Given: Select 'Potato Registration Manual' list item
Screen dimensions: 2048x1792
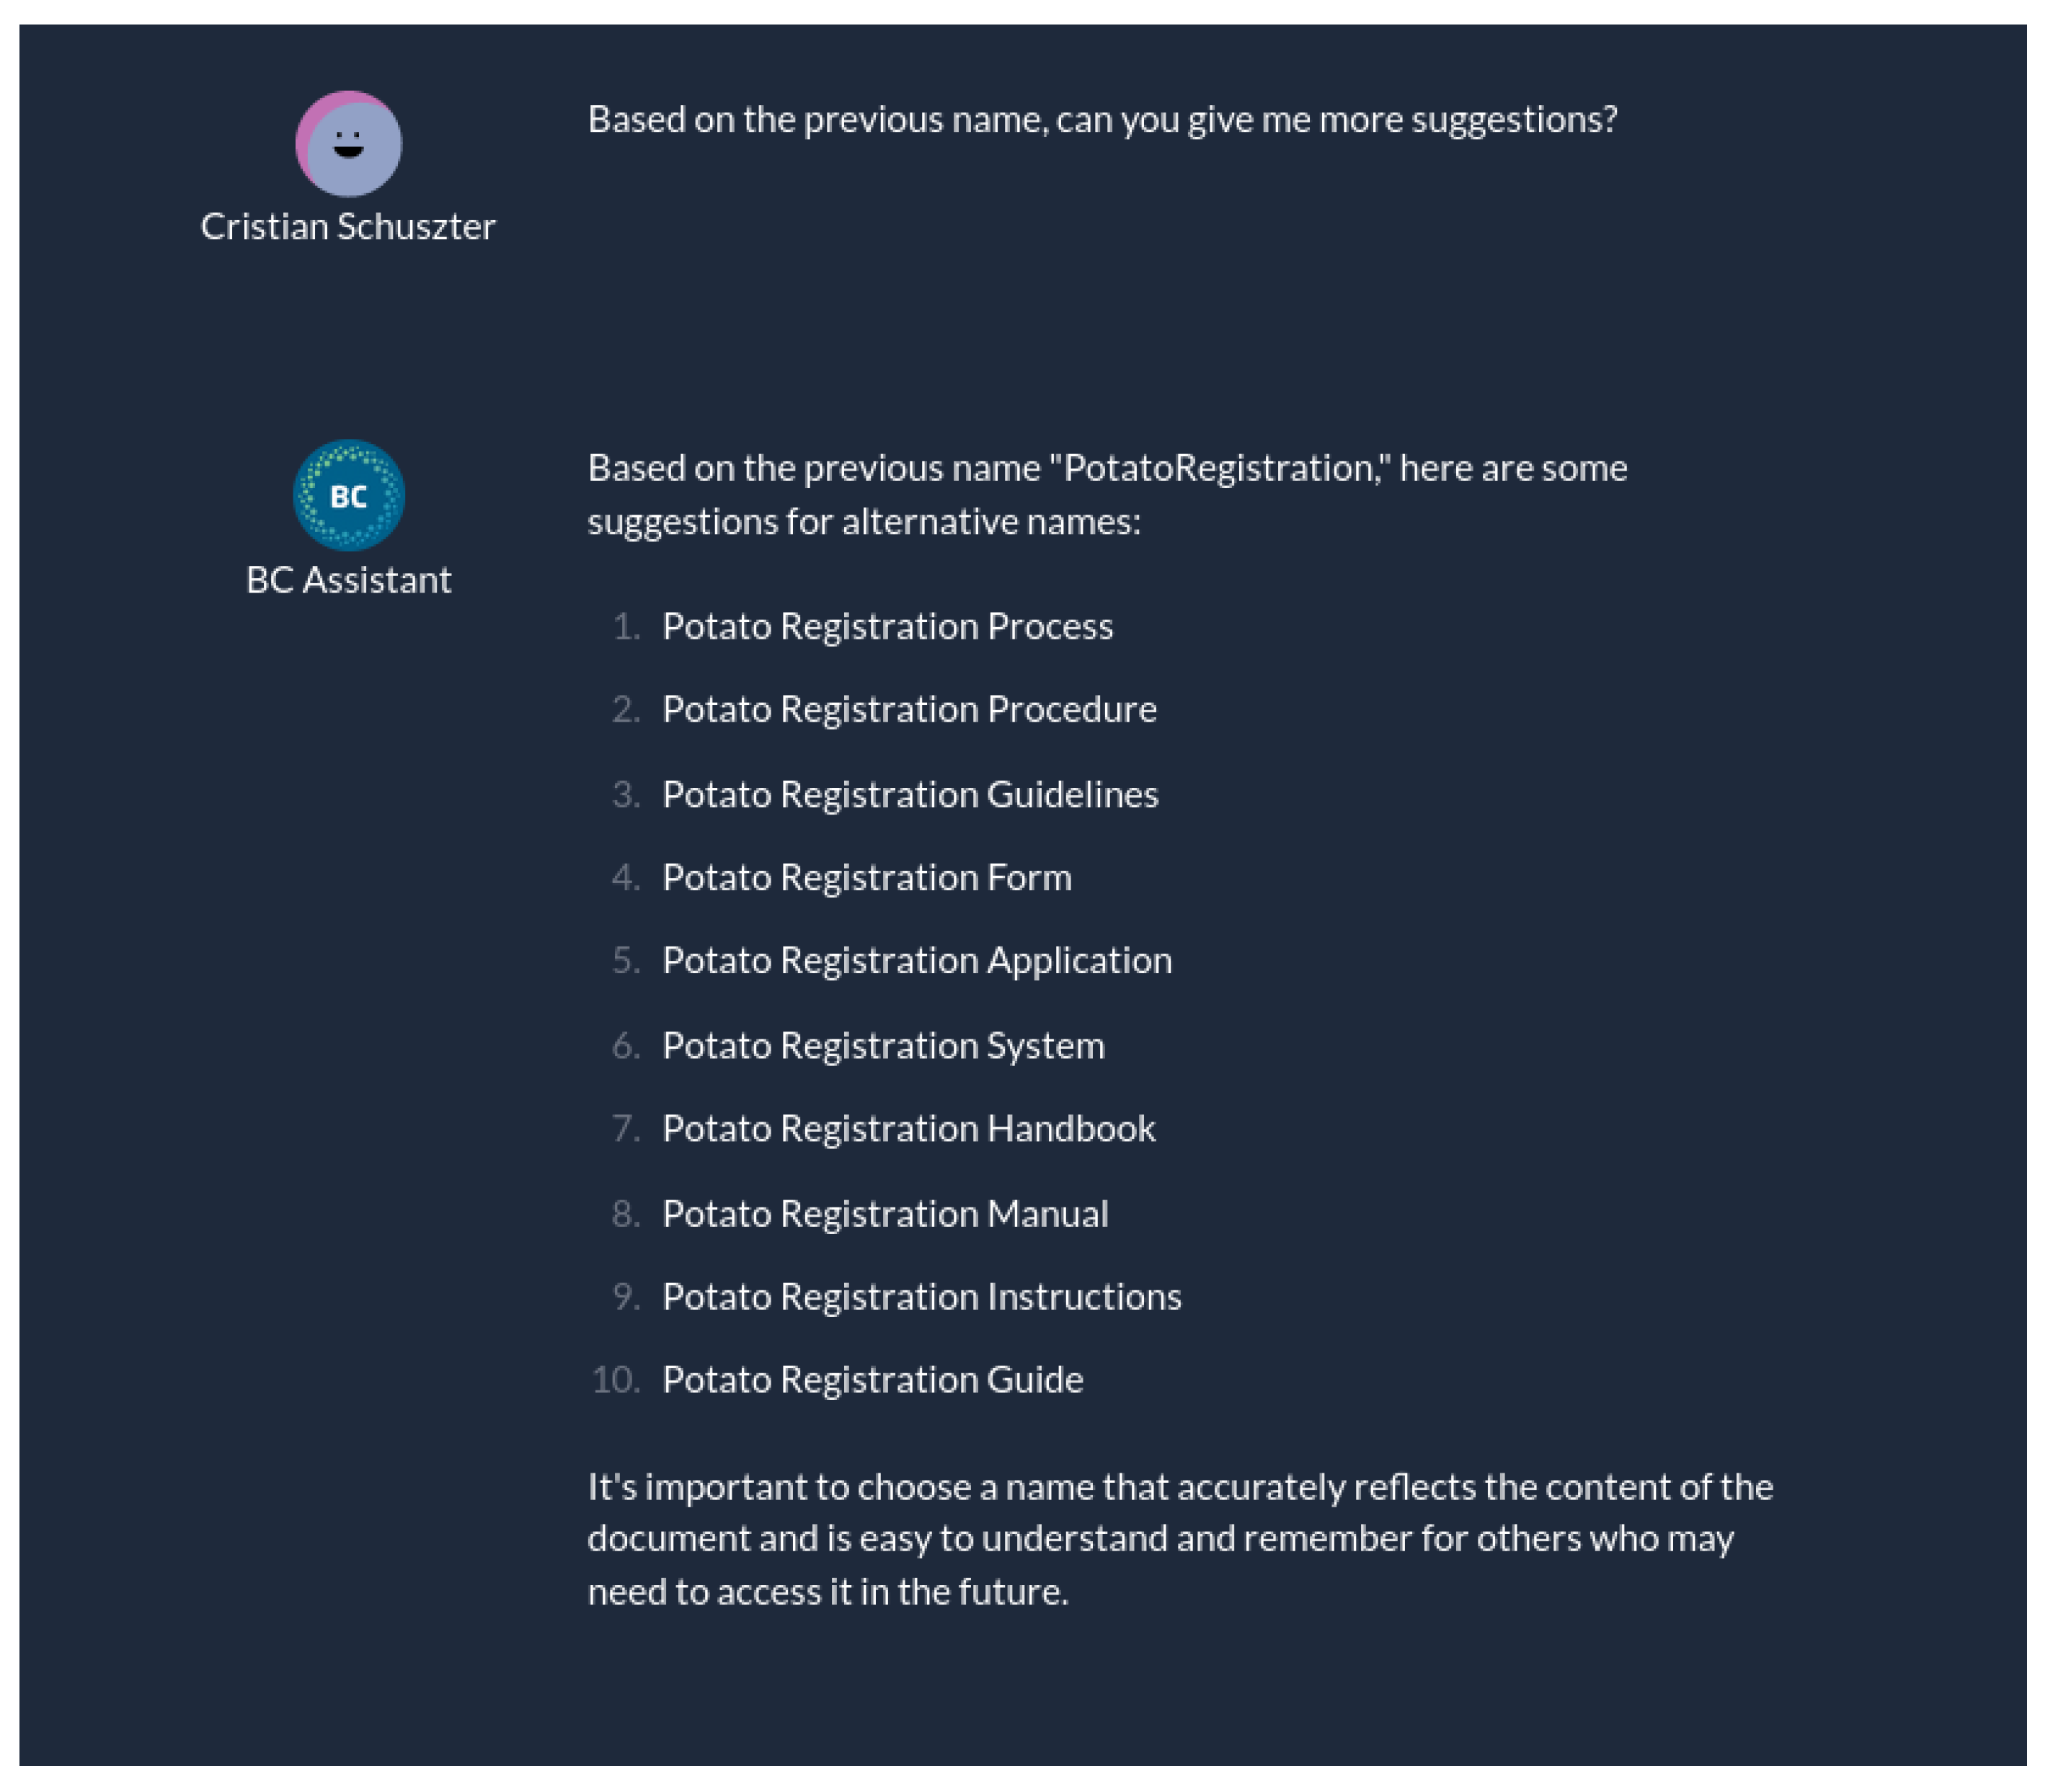Looking at the screenshot, I should (885, 1214).
